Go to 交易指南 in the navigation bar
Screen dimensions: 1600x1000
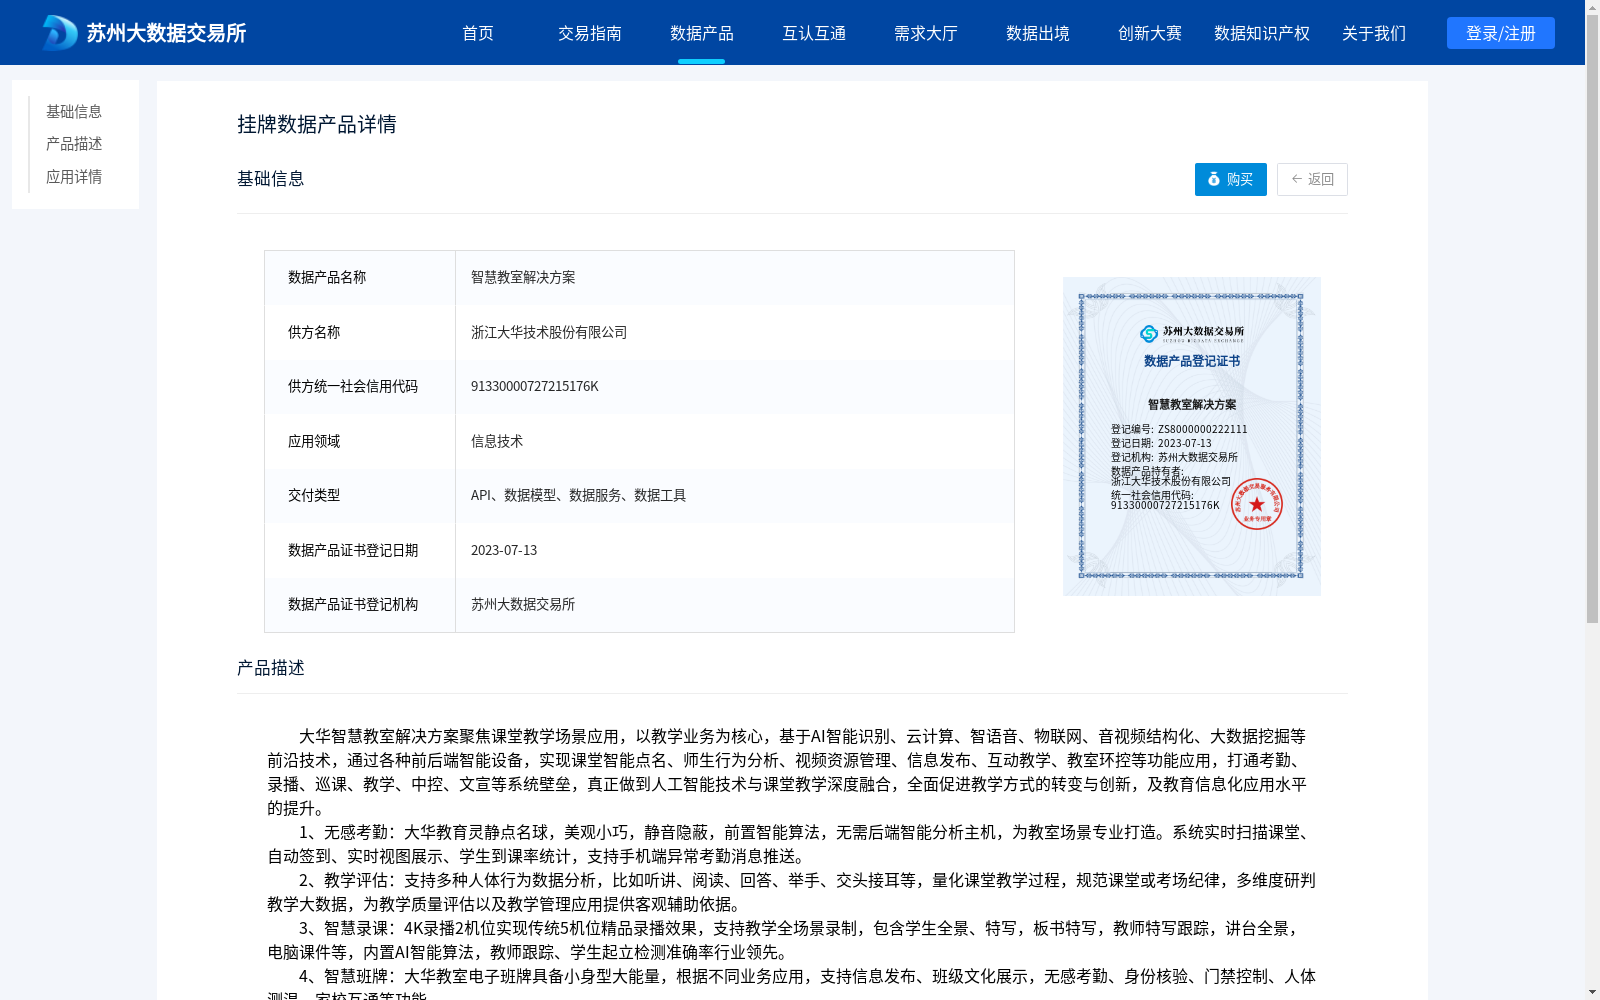[x=590, y=33]
